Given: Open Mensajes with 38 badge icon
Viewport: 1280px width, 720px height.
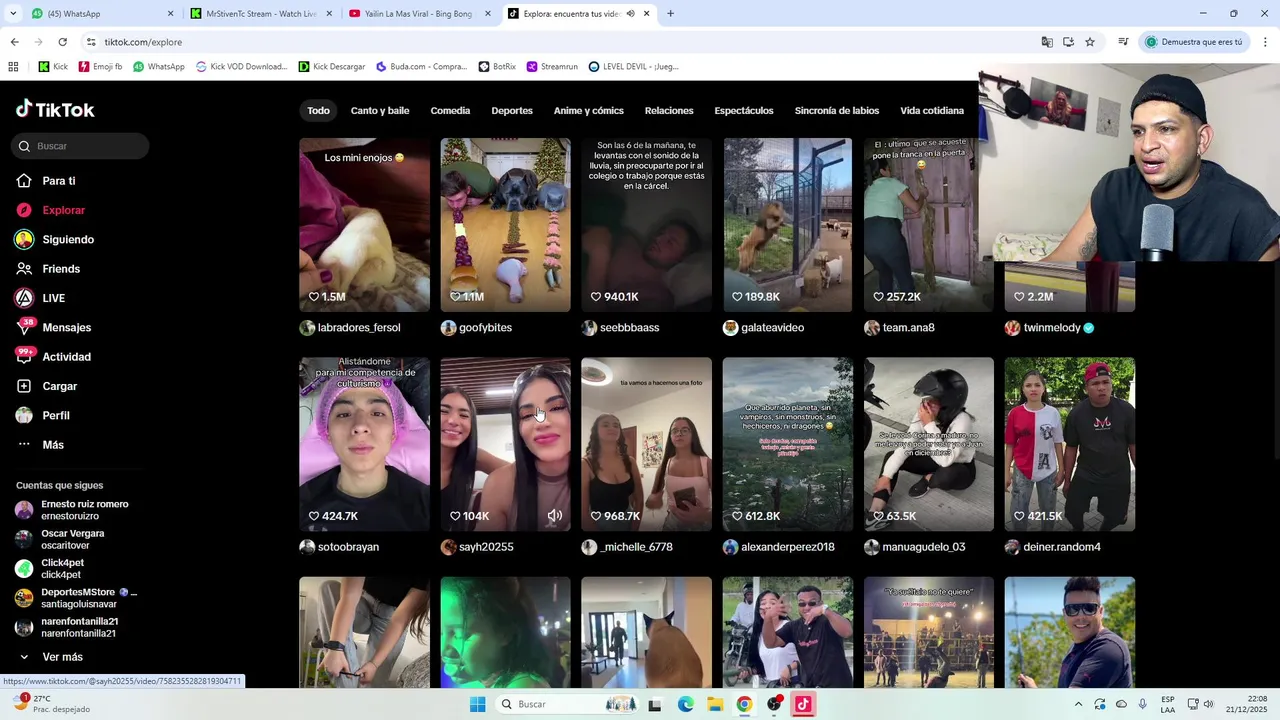Looking at the screenshot, I should 24,328.
